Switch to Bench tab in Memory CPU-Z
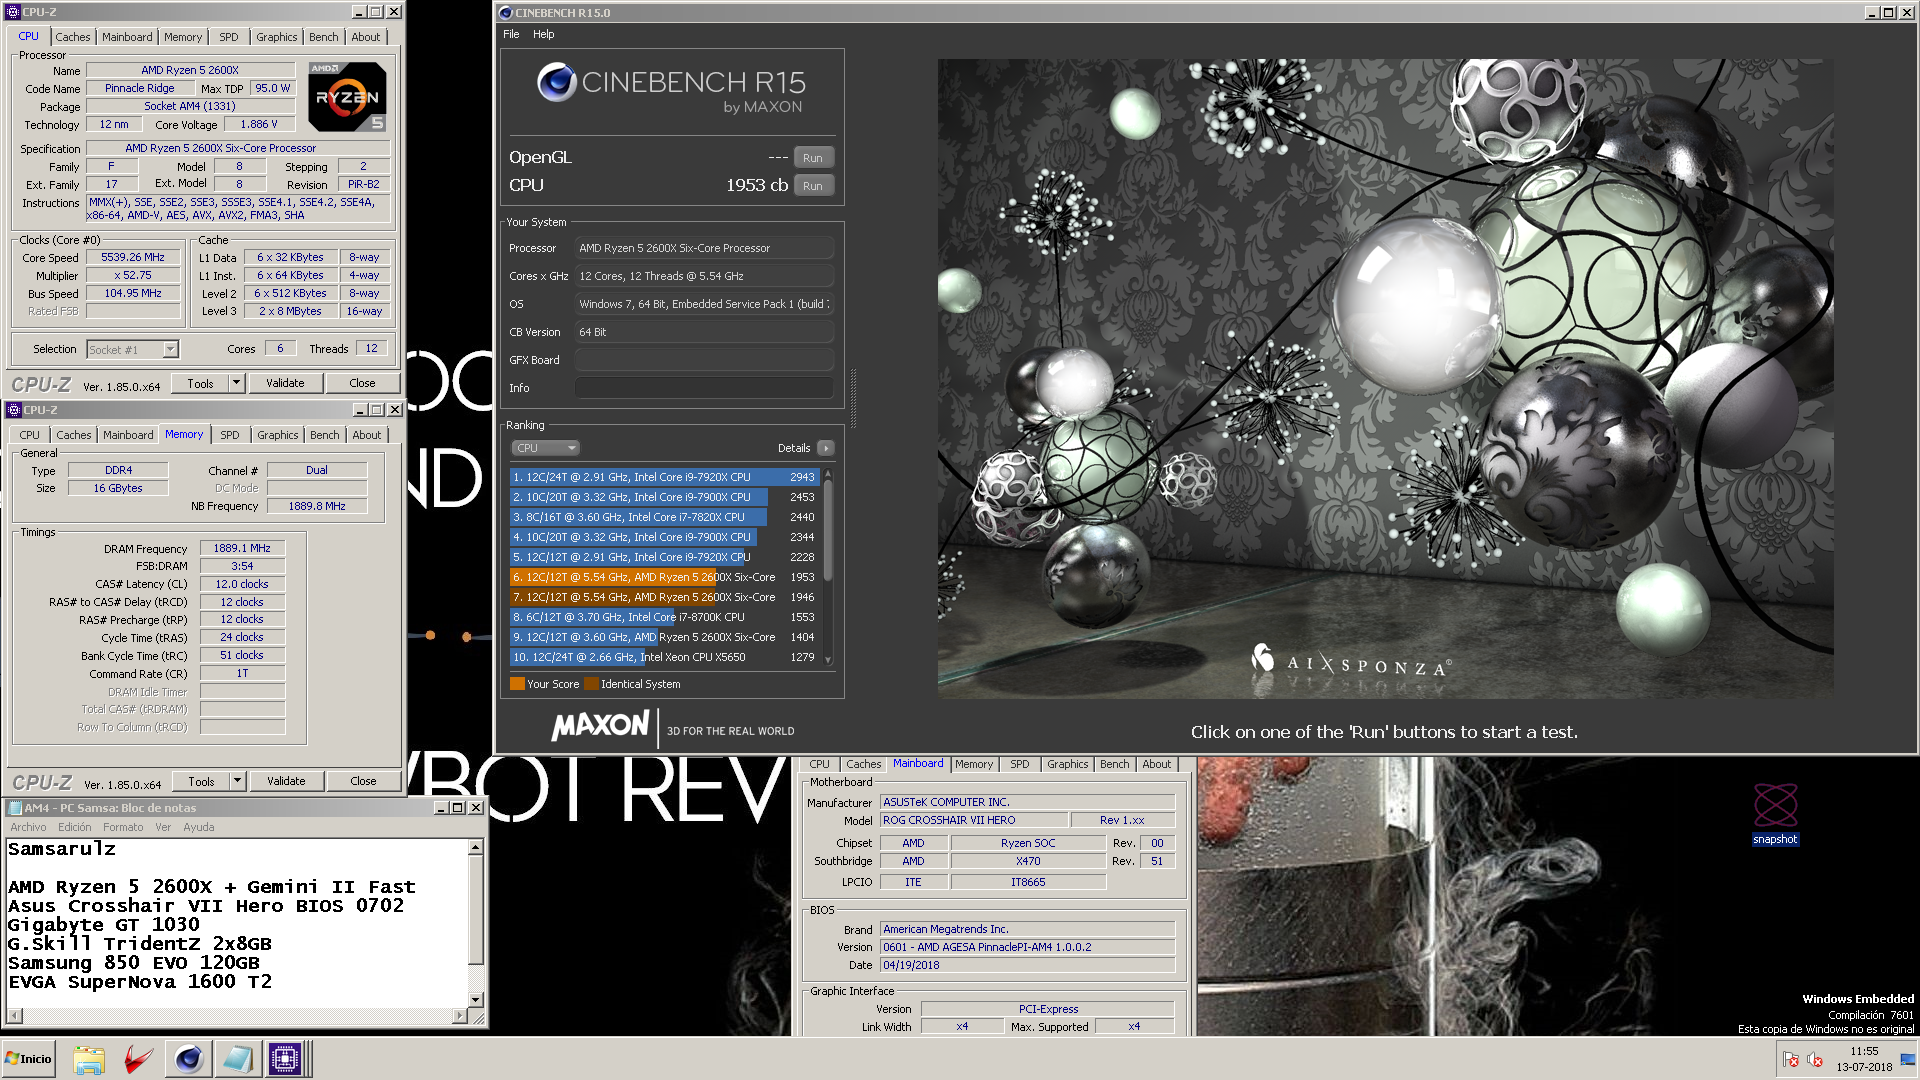The width and height of the screenshot is (1920, 1080). point(324,435)
